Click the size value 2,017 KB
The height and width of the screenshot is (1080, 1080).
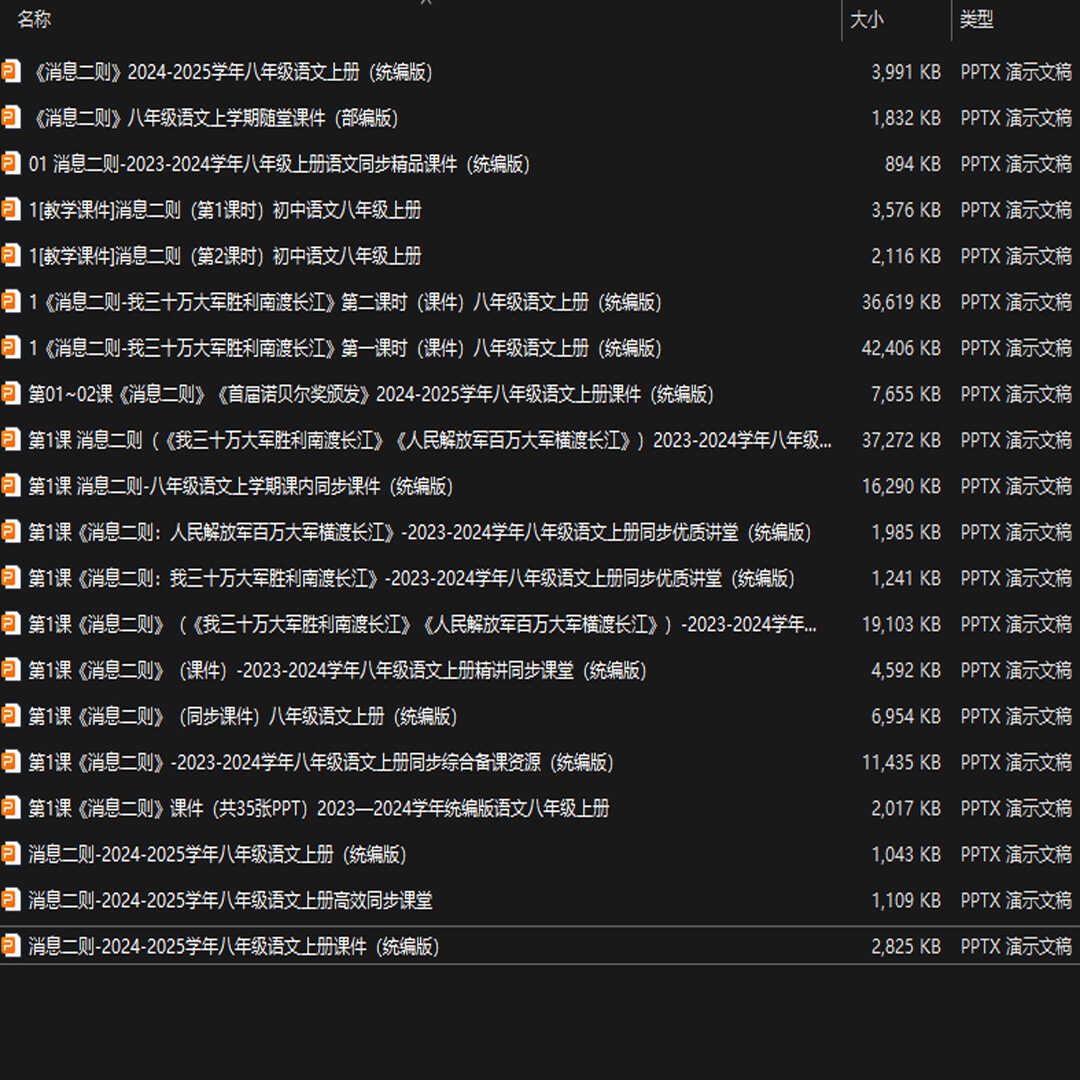pos(906,808)
